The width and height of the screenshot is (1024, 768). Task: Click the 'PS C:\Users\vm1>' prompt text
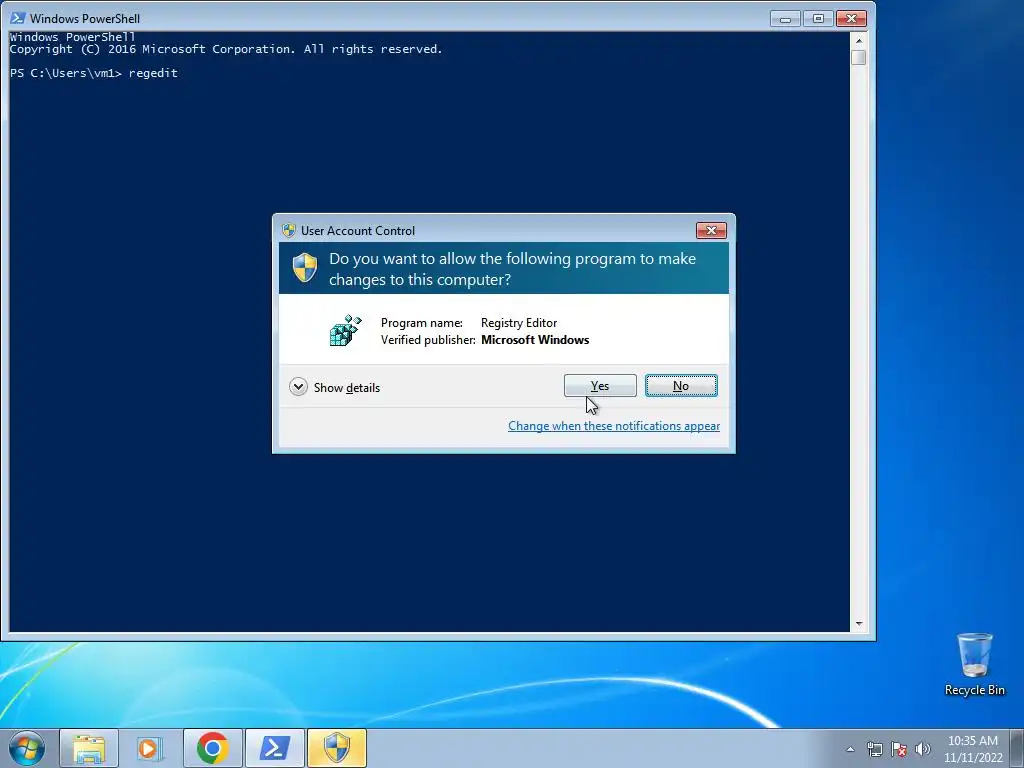click(66, 73)
